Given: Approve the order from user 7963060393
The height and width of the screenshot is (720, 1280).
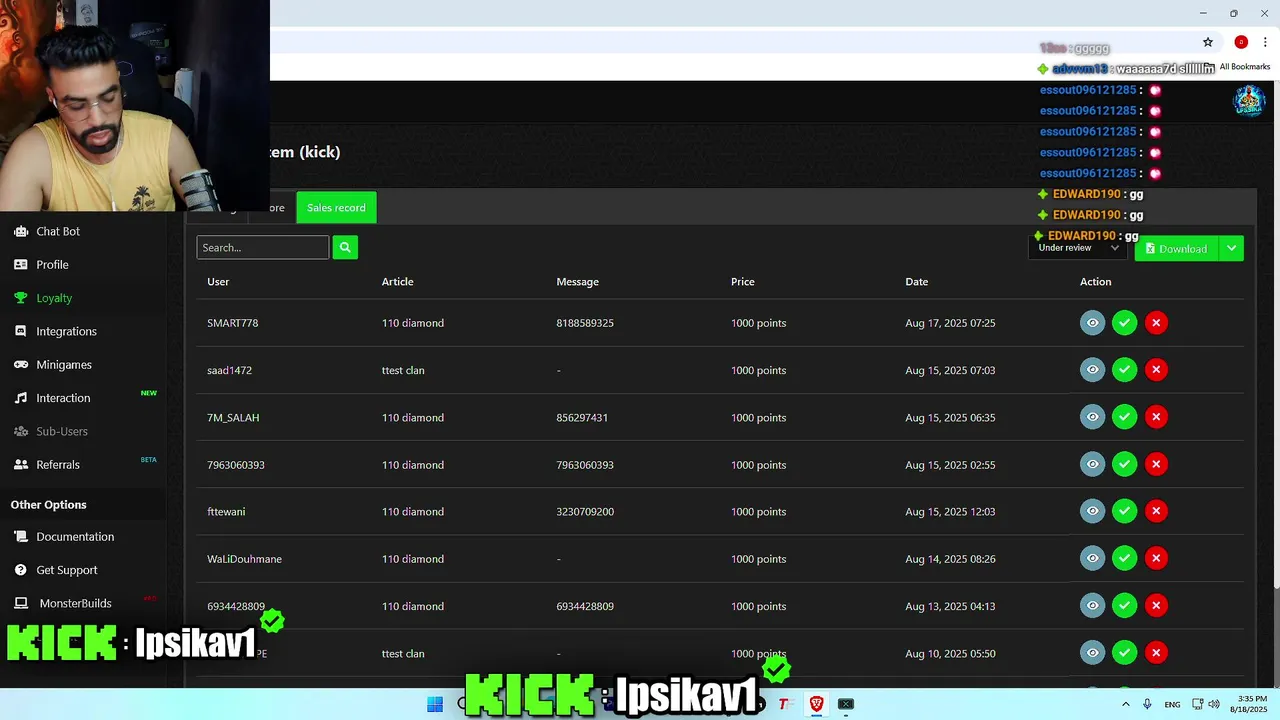Looking at the screenshot, I should pos(1124,464).
